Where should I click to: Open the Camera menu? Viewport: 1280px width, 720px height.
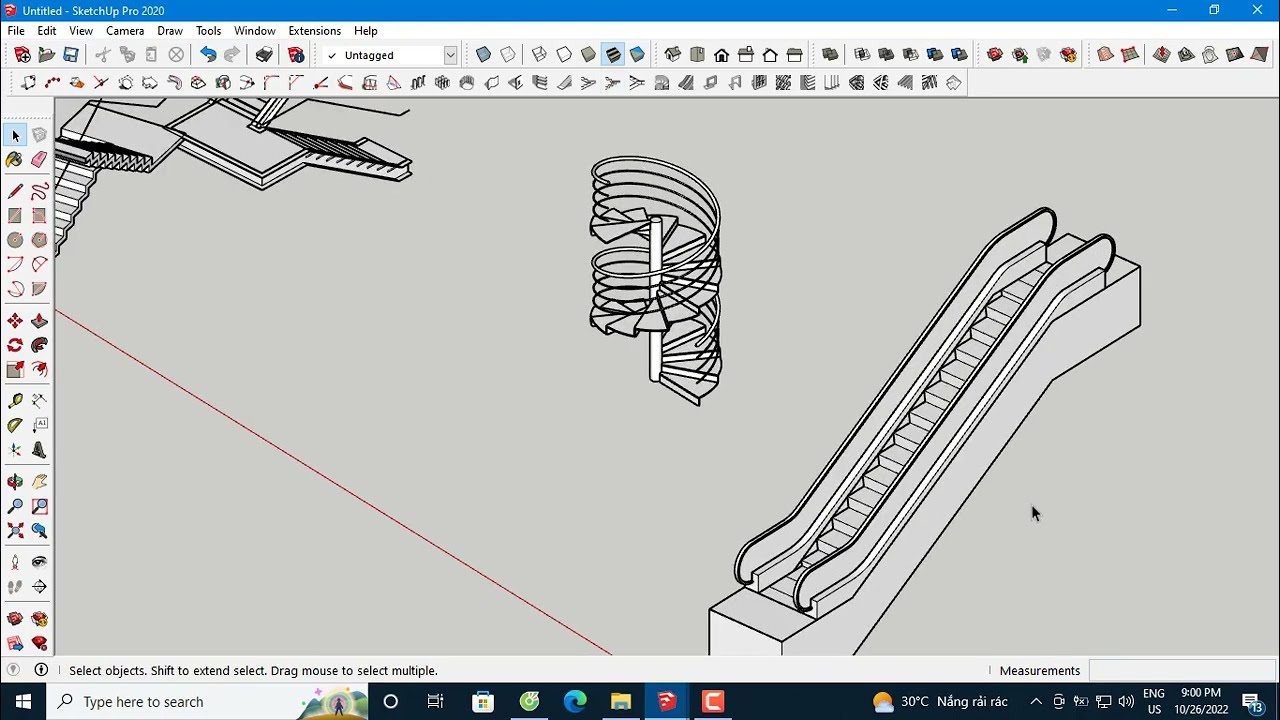pos(125,31)
